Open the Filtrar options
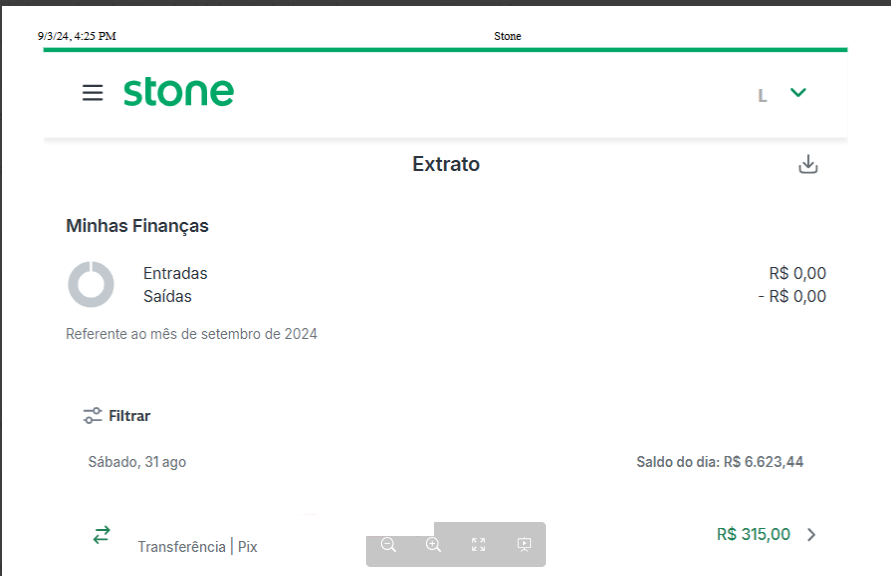This screenshot has width=891, height=576. click(130, 416)
